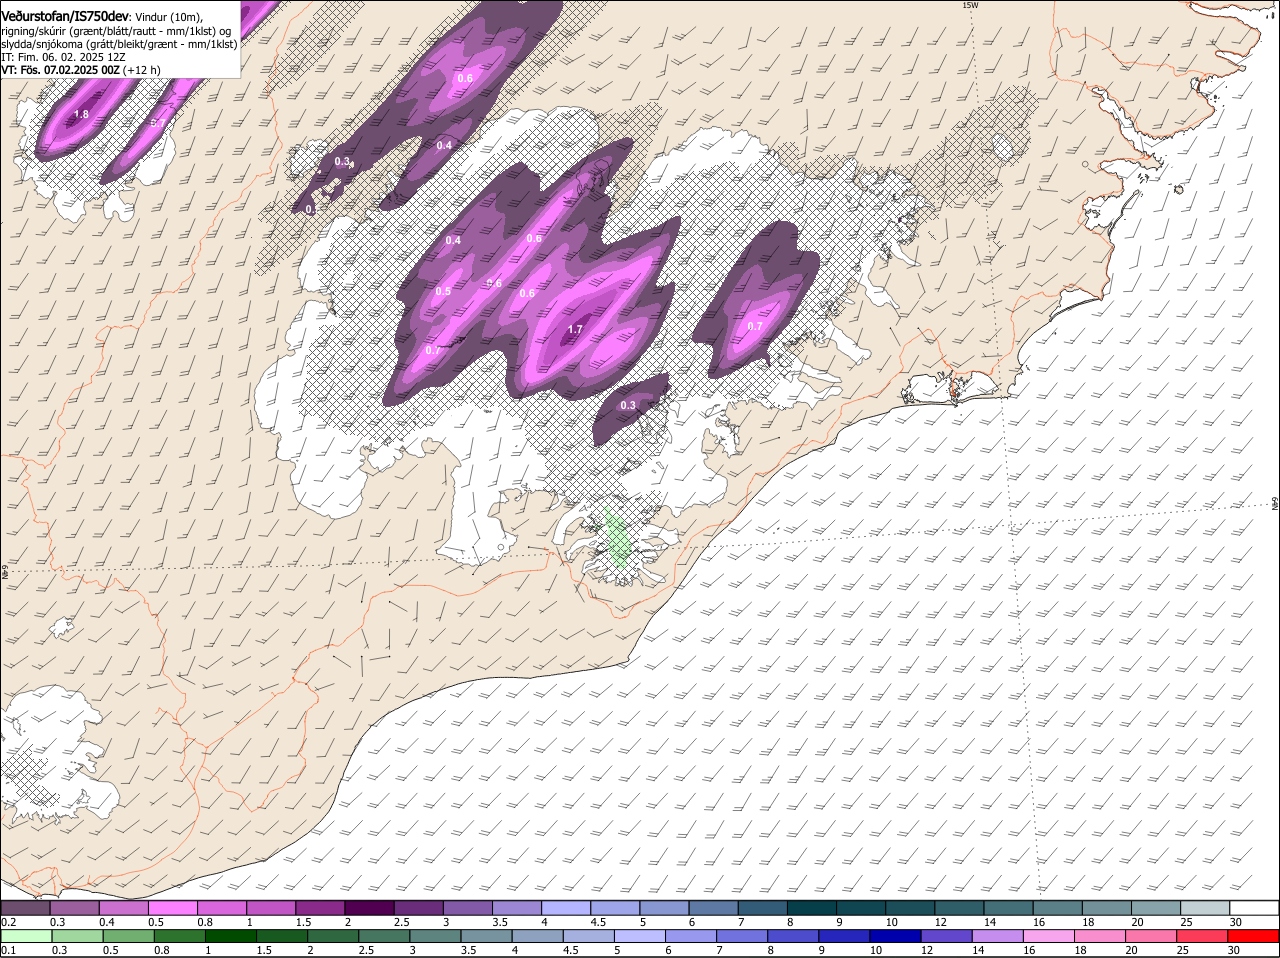Image resolution: width=1280 pixels, height=958 pixels.
Task: Select the 20–25 gray swatch in purple-to-gray legend
Action: pyautogui.click(x=1156, y=908)
